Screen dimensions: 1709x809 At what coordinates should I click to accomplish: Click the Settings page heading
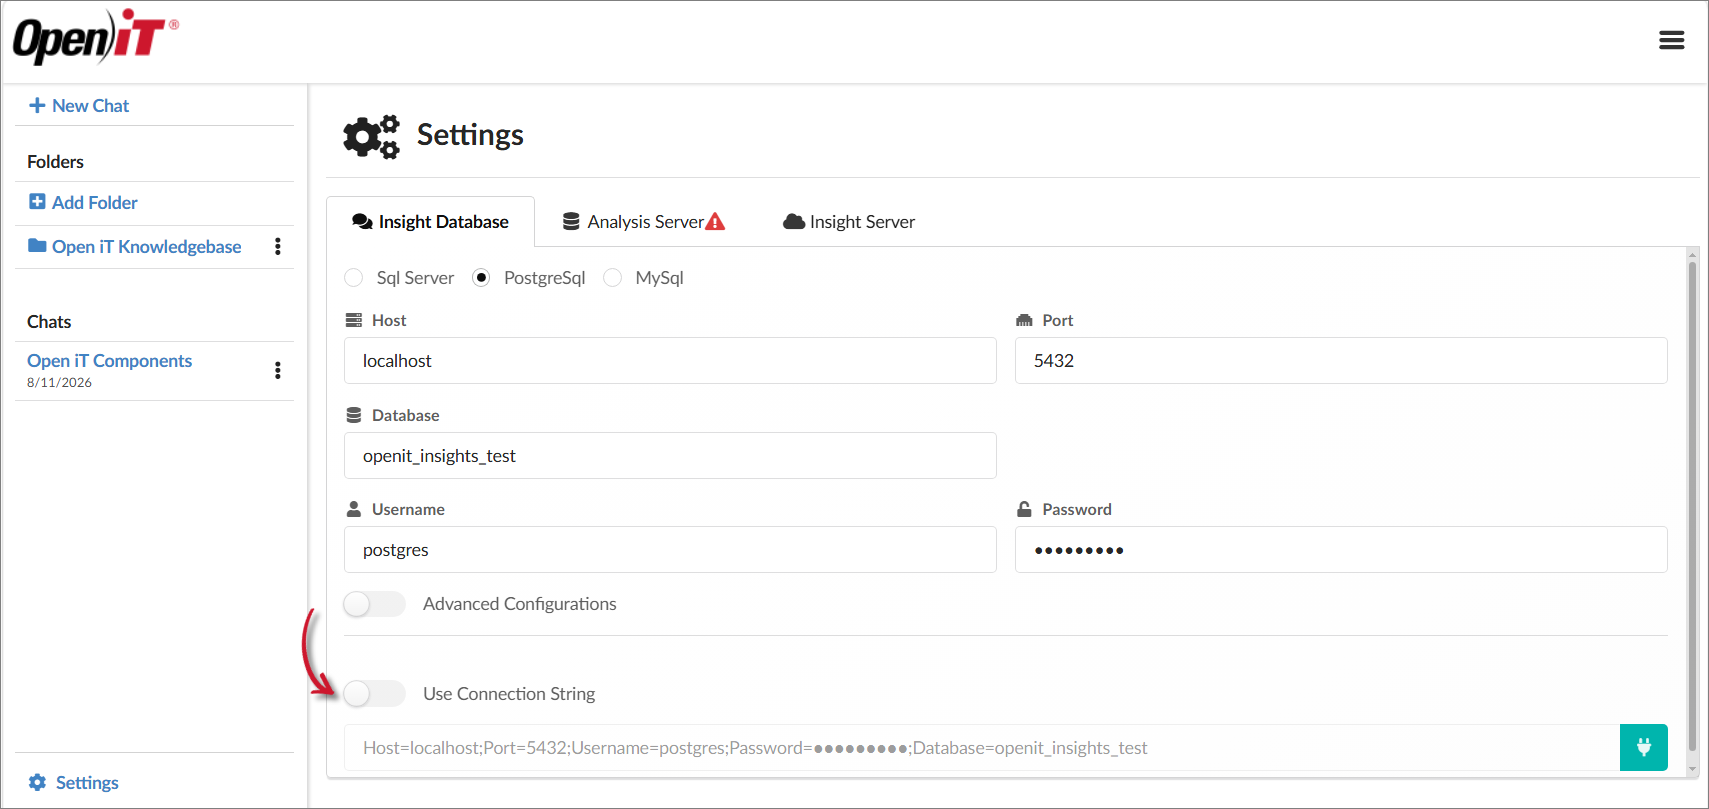pos(470,135)
